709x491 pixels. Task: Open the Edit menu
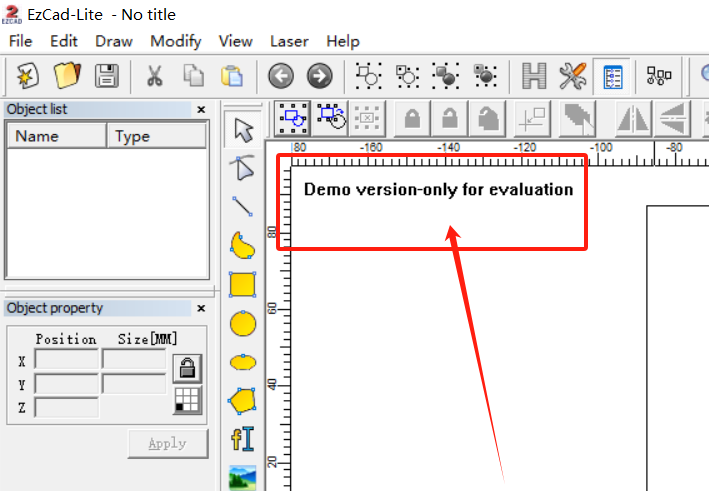(64, 41)
